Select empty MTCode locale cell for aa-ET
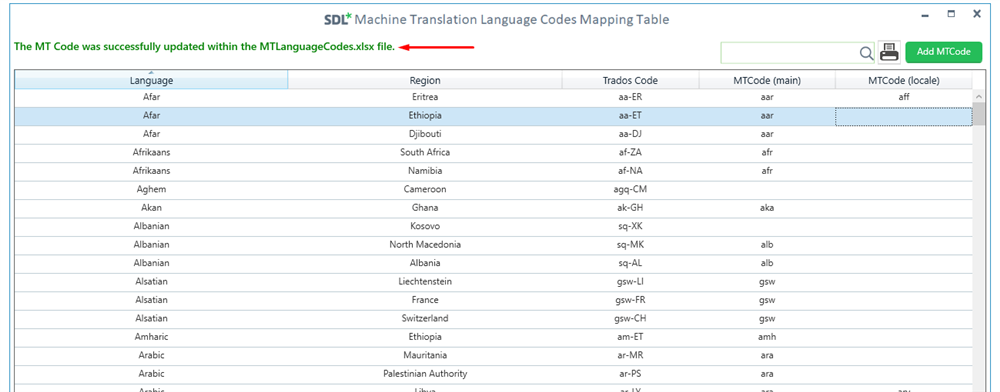The width and height of the screenshot is (1000, 392). pyautogui.click(x=904, y=116)
